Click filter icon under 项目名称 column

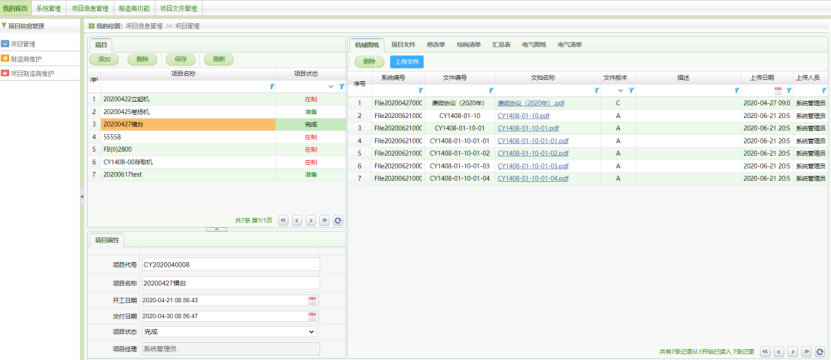pyautogui.click(x=272, y=86)
